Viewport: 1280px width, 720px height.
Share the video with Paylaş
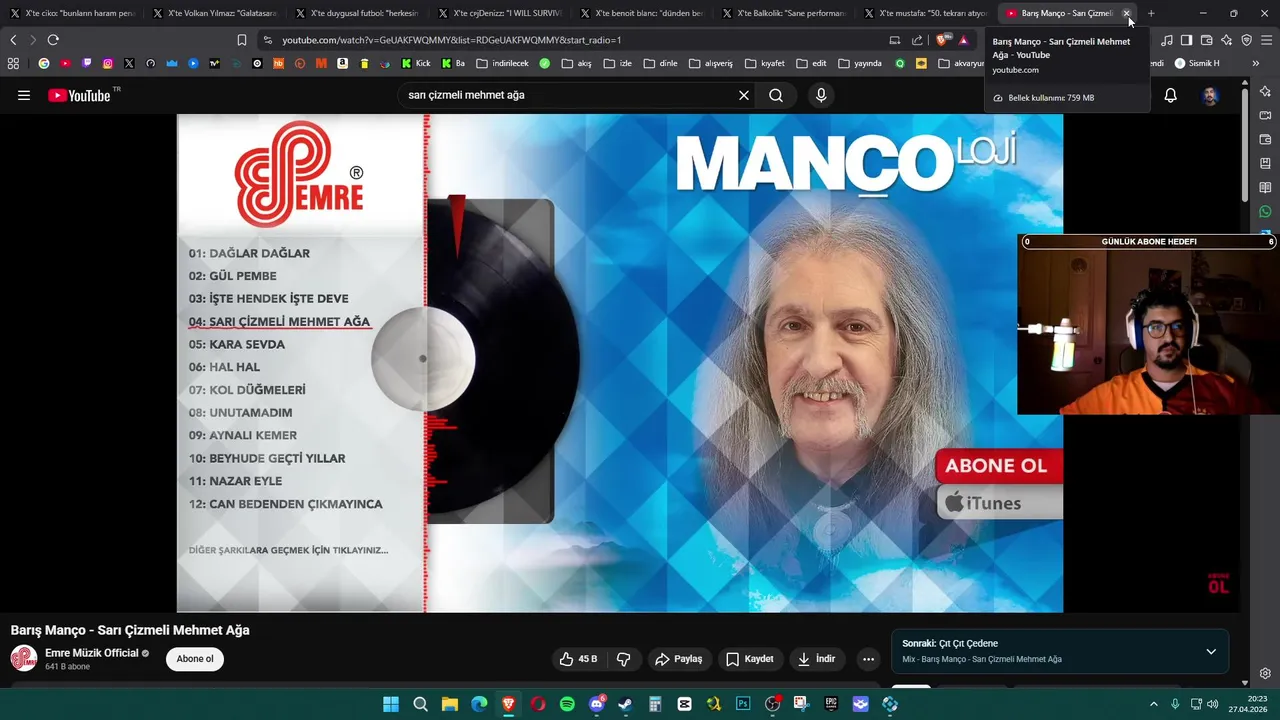pyautogui.click(x=679, y=659)
